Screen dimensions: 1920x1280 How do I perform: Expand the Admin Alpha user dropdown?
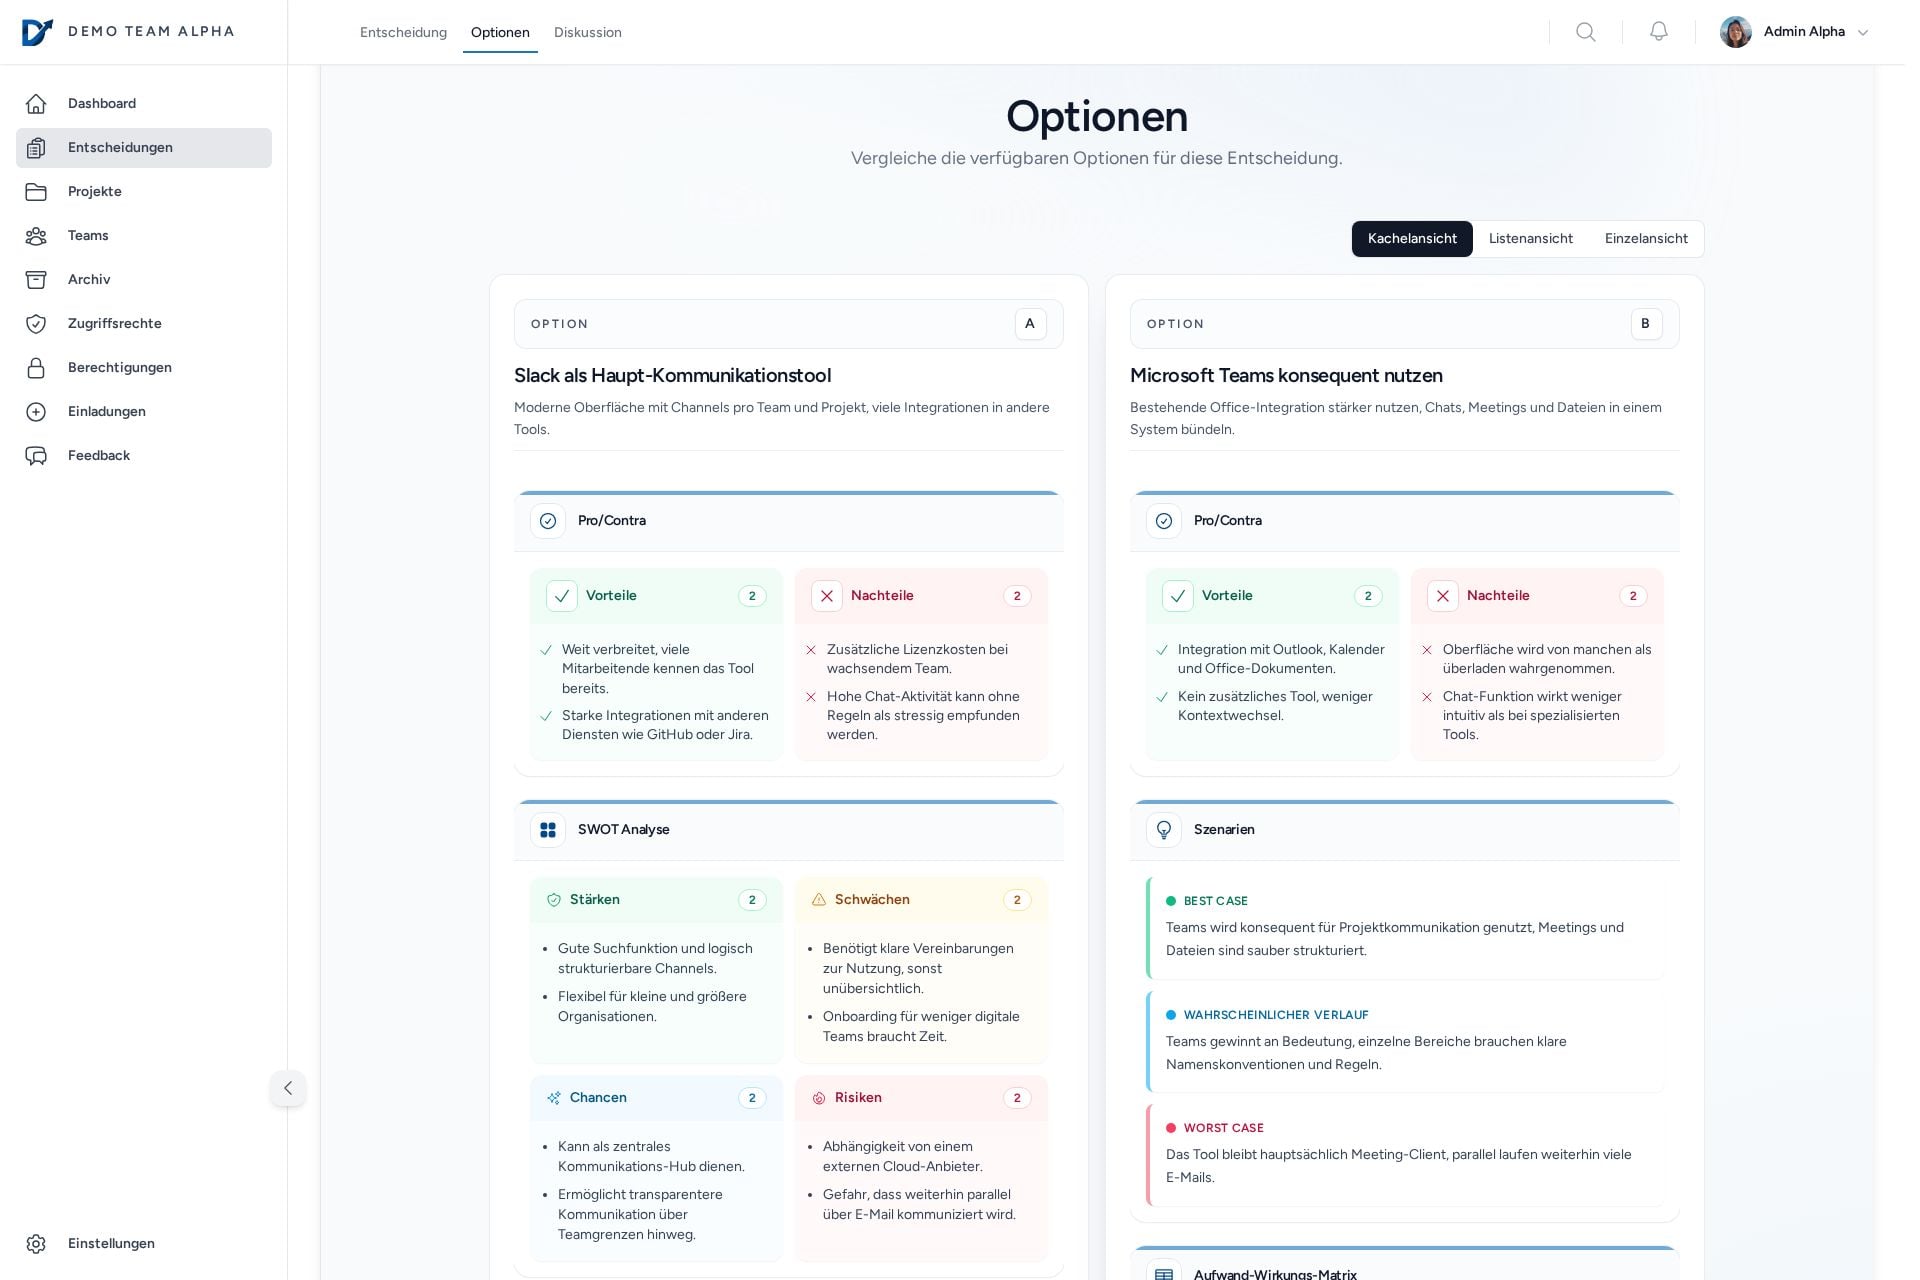[x=1862, y=32]
